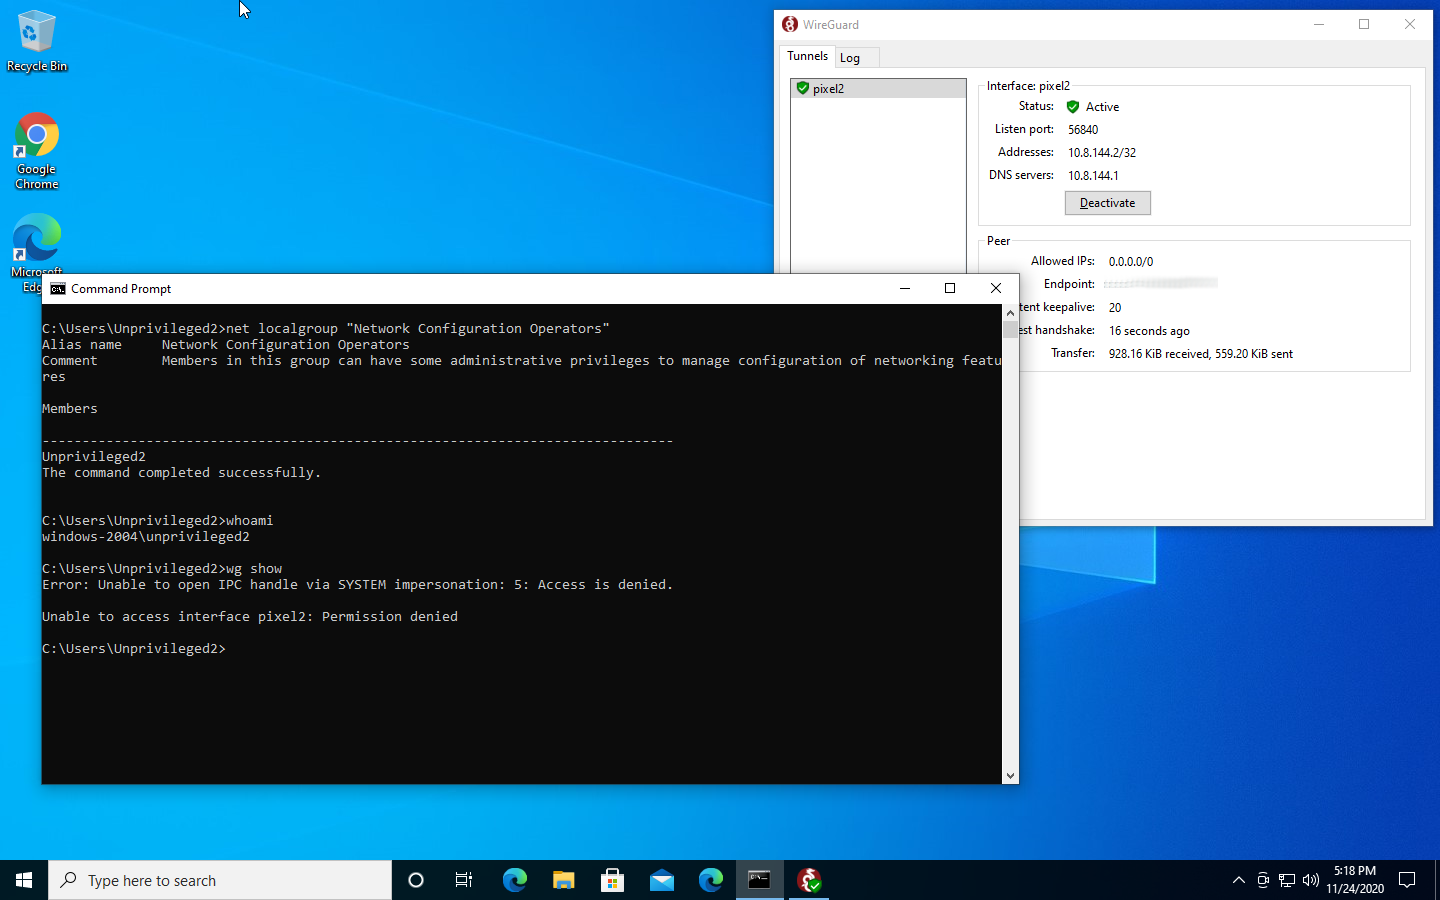Deactivate the pixel2 tunnel

(1107, 202)
